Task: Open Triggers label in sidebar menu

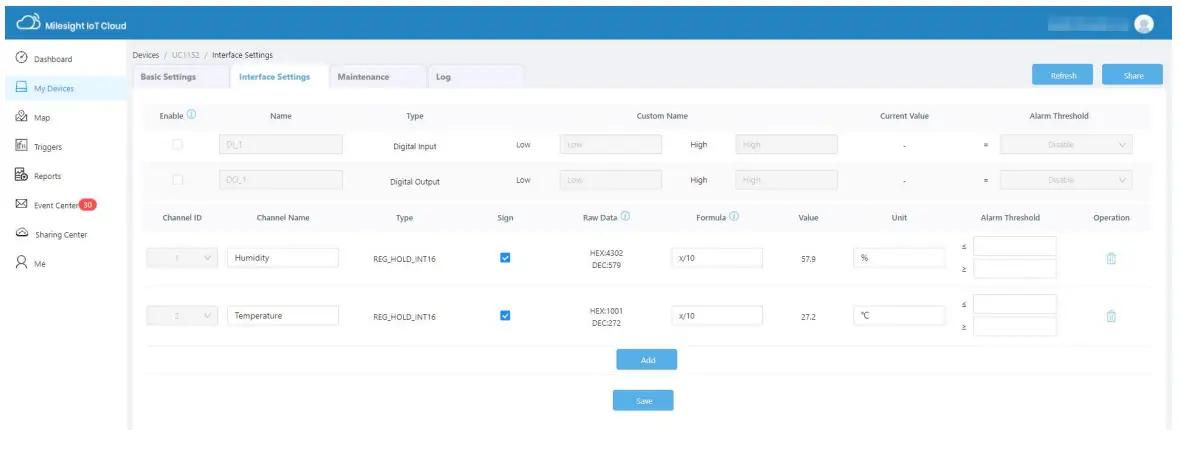Action: click(x=48, y=147)
